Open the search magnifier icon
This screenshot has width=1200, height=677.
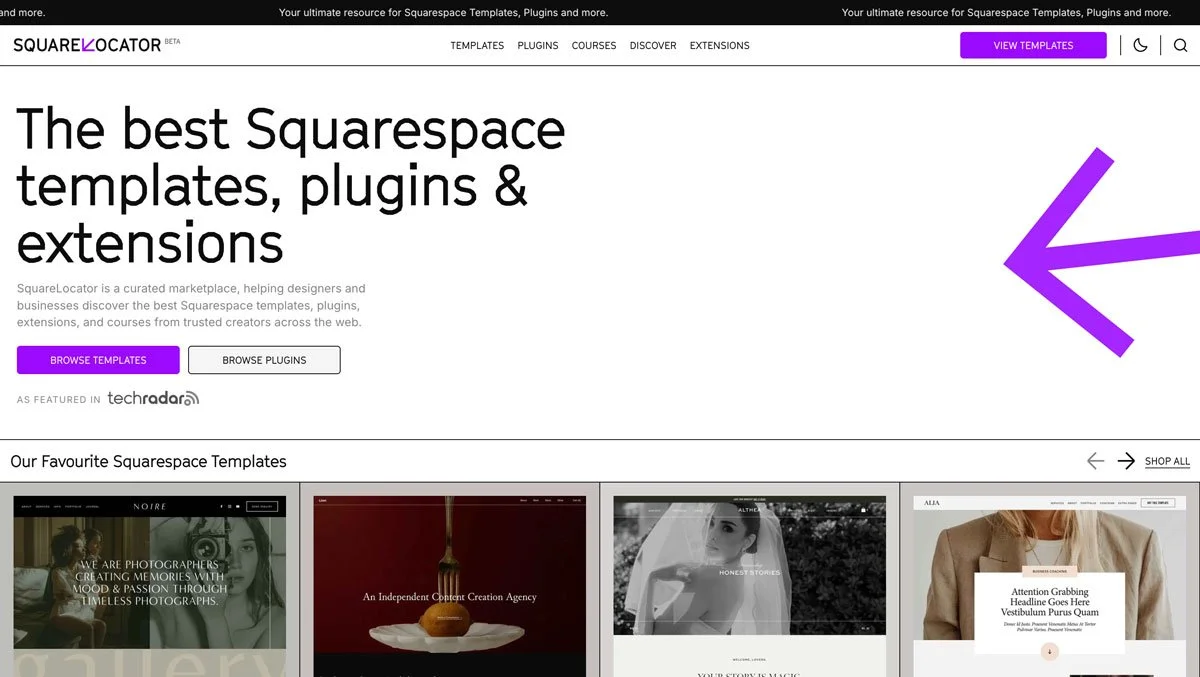coord(1180,45)
